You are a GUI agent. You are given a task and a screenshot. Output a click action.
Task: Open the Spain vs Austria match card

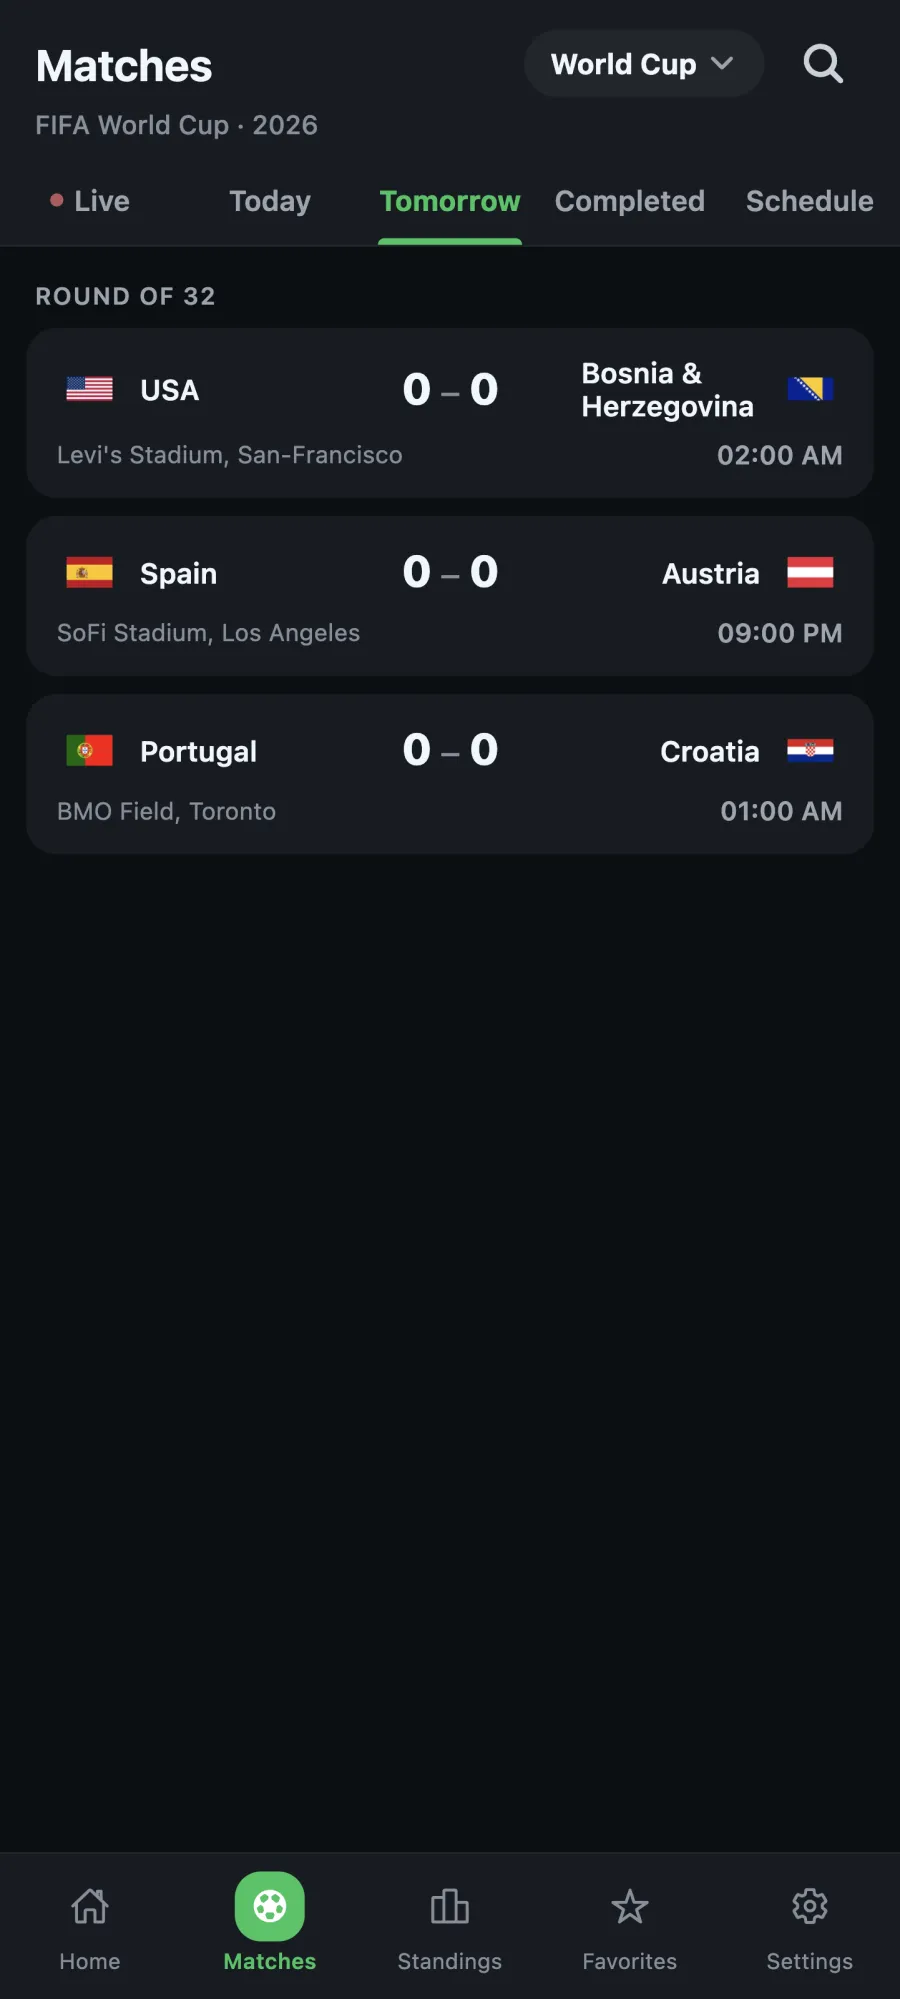[x=450, y=596]
